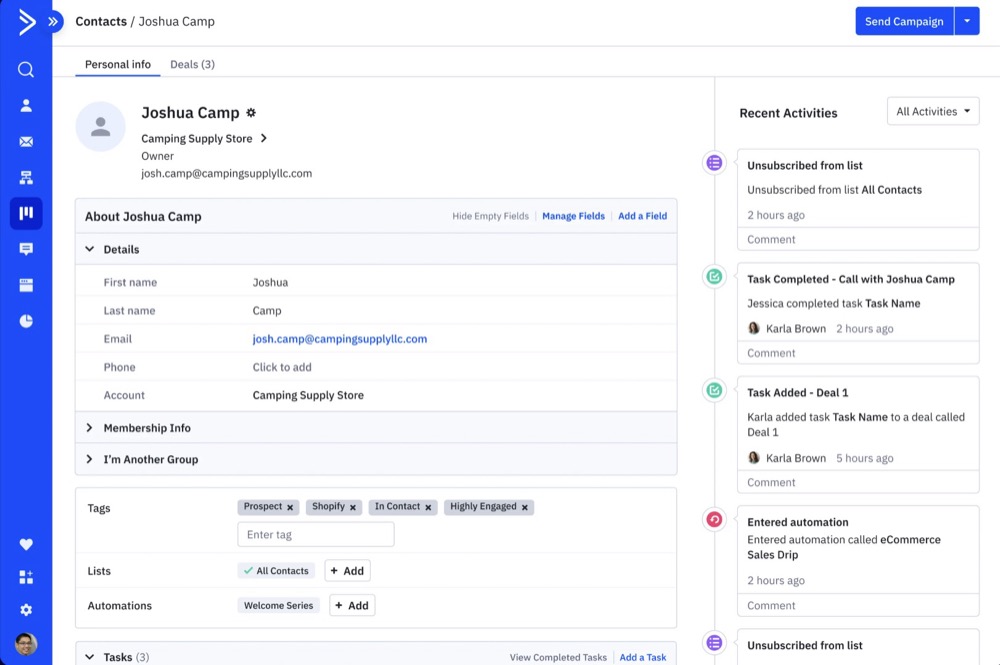Open Conversations chat bubble sidebar icon
Image resolution: width=1000 pixels, height=665 pixels.
click(26, 249)
